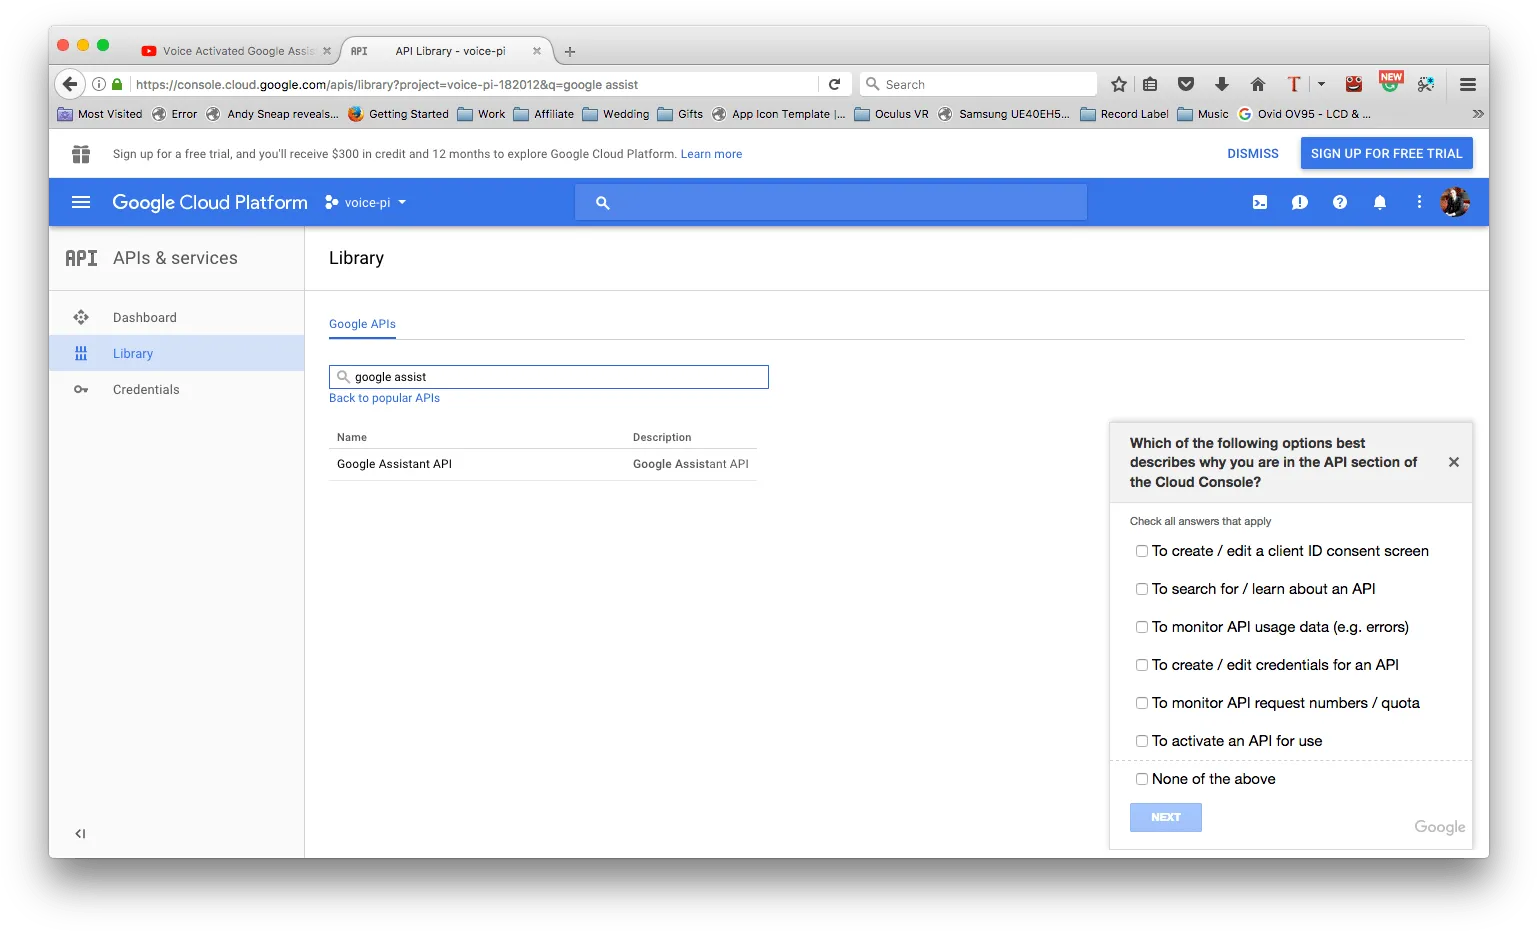Close the survey popup with X
Image resolution: width=1537 pixels, height=931 pixels.
tap(1454, 462)
